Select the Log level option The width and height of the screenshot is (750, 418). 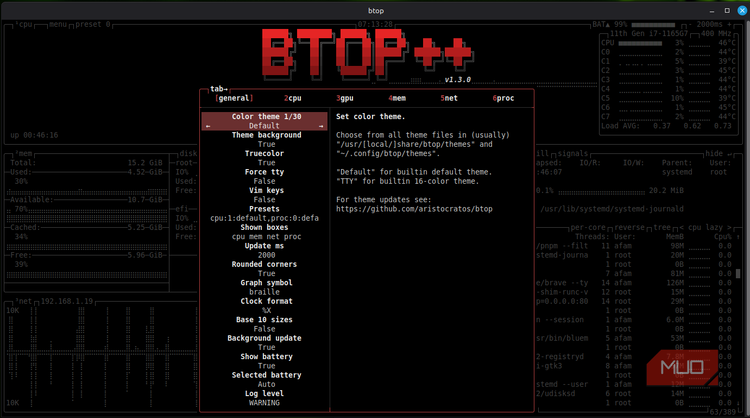(264, 393)
